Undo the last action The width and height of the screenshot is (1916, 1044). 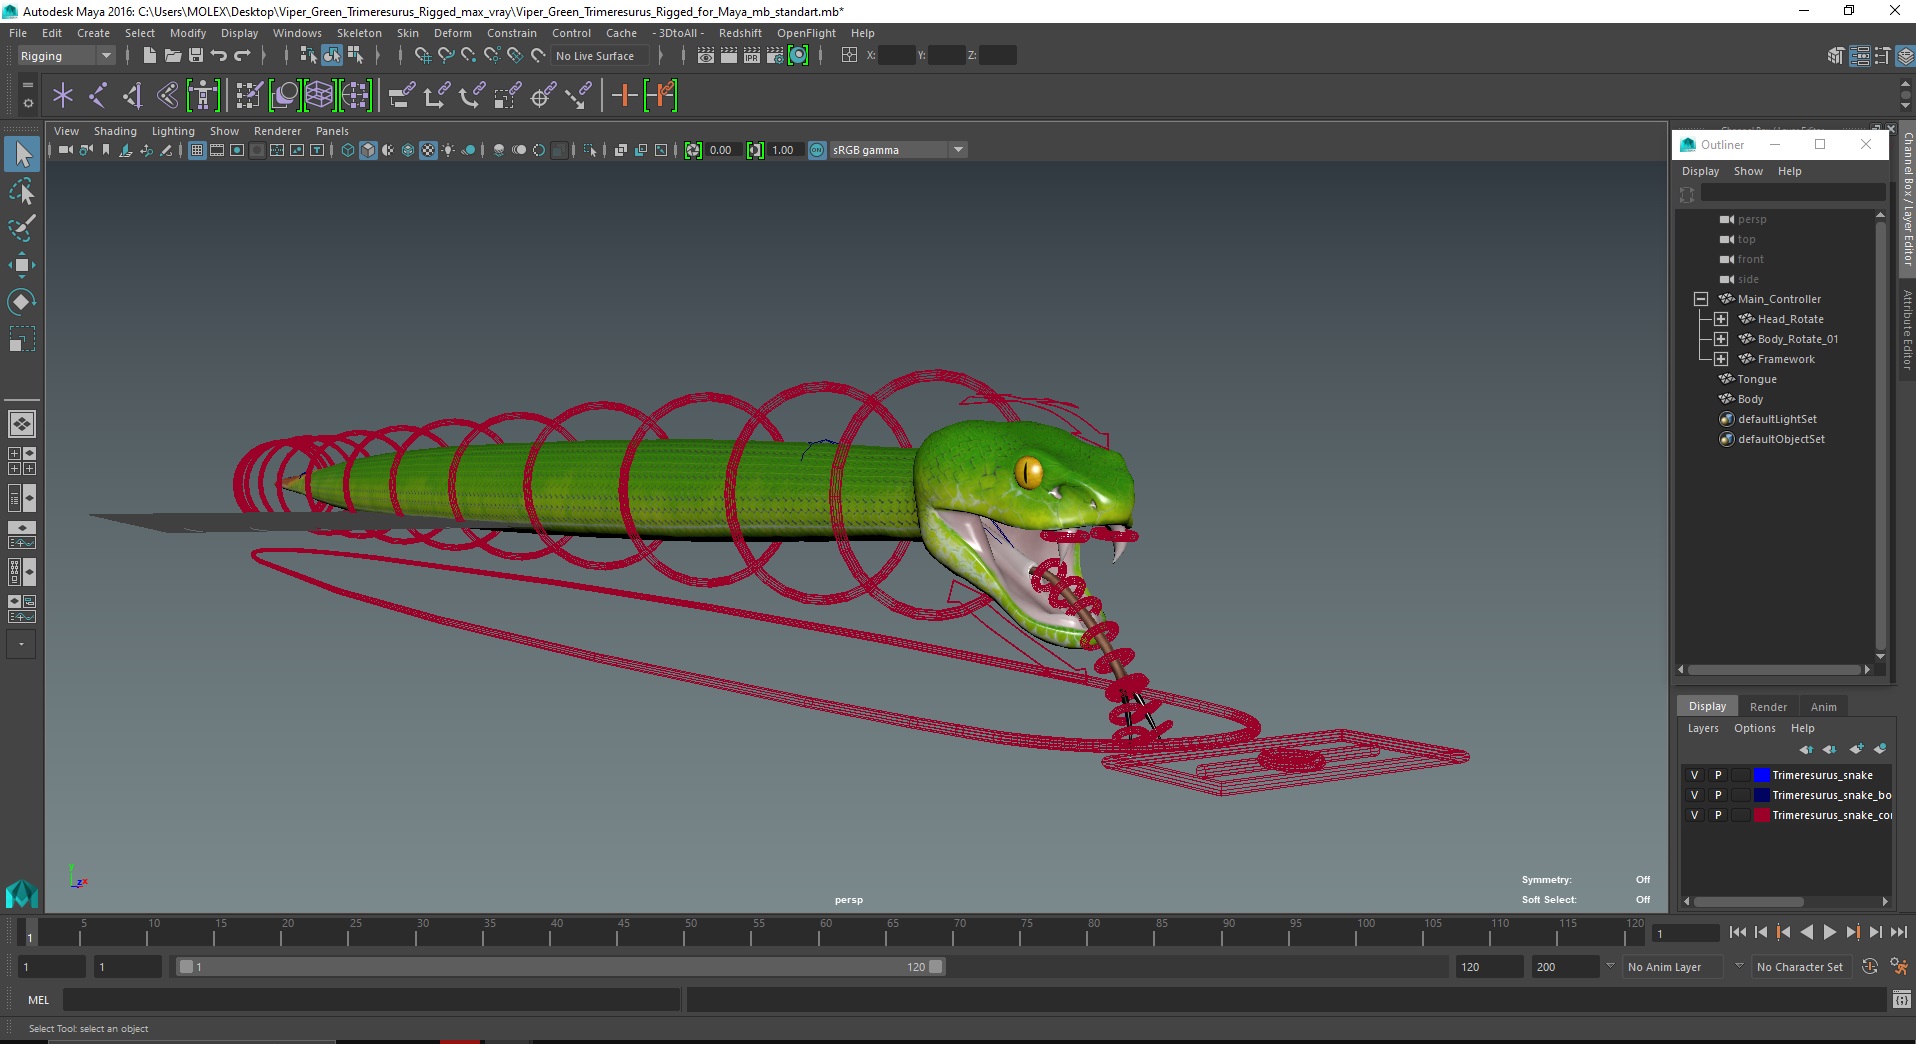(219, 56)
